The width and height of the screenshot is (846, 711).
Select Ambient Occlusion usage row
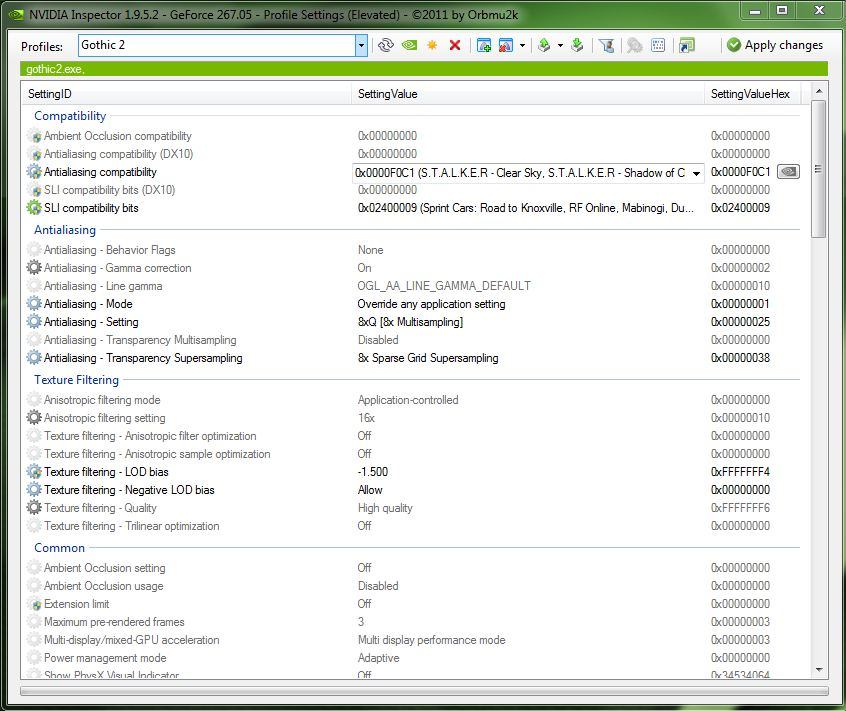pyautogui.click(x=413, y=586)
